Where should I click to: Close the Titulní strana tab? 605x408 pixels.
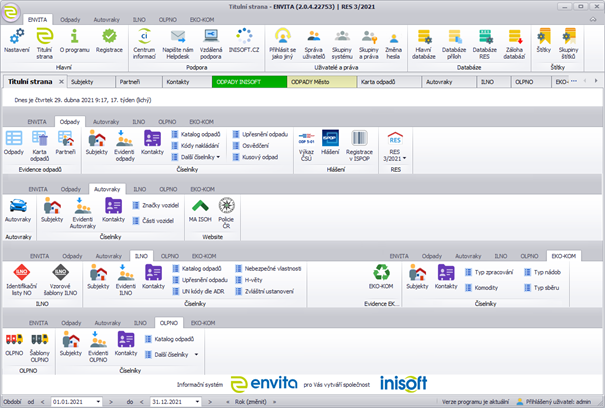(x=61, y=82)
